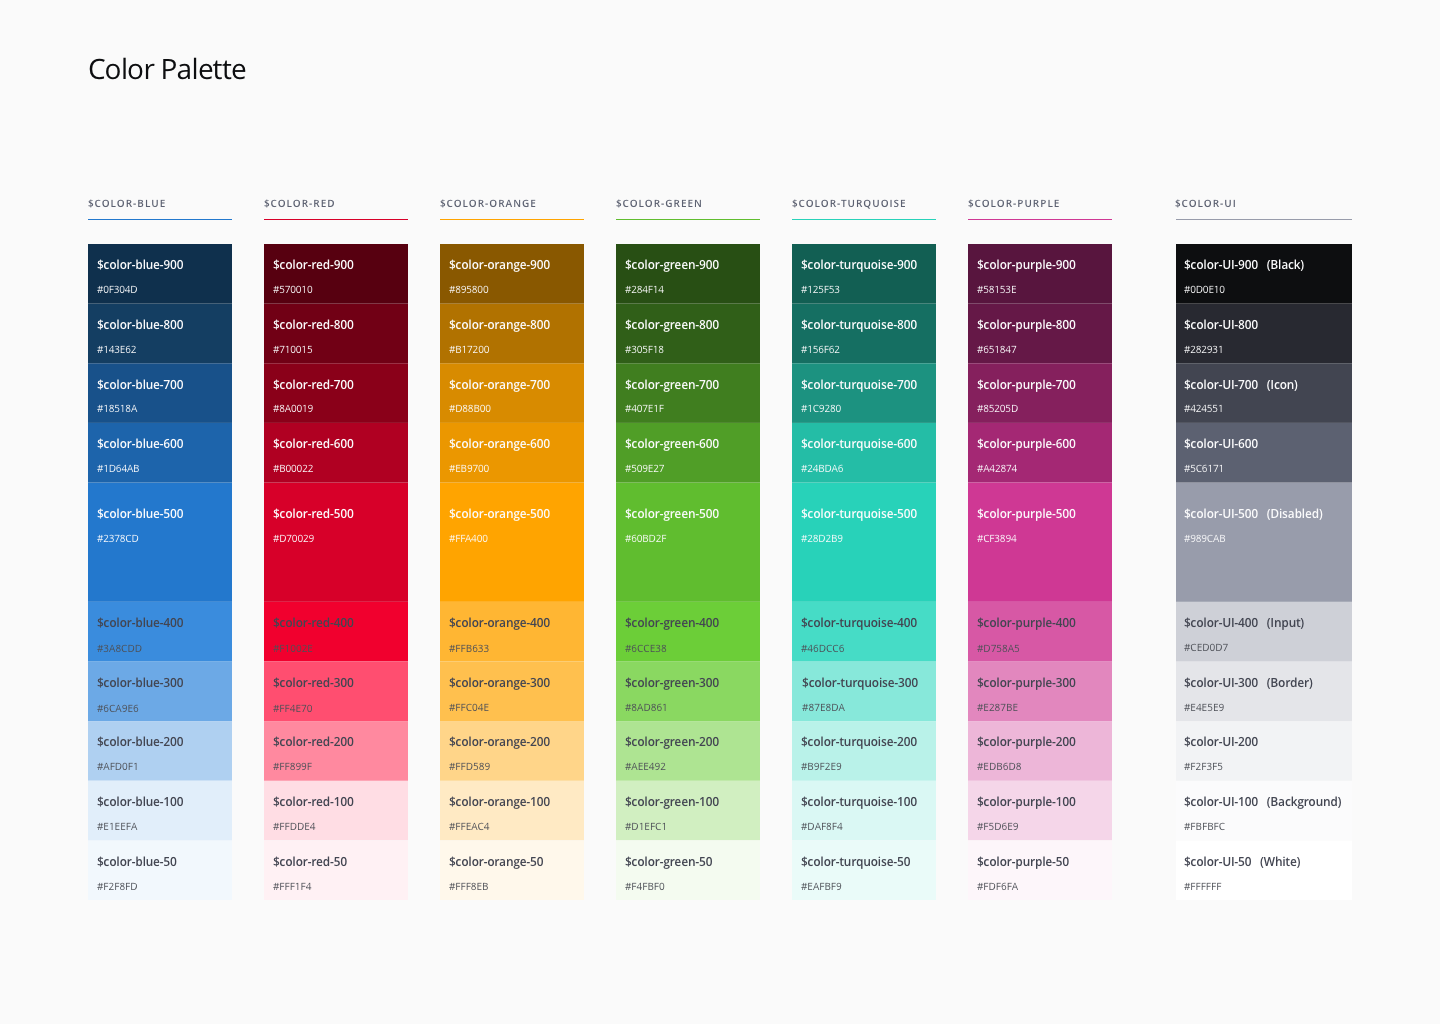This screenshot has height=1024, width=1440.
Task: Select the $color-turquoise-500 swatch
Action: pyautogui.click(x=864, y=542)
